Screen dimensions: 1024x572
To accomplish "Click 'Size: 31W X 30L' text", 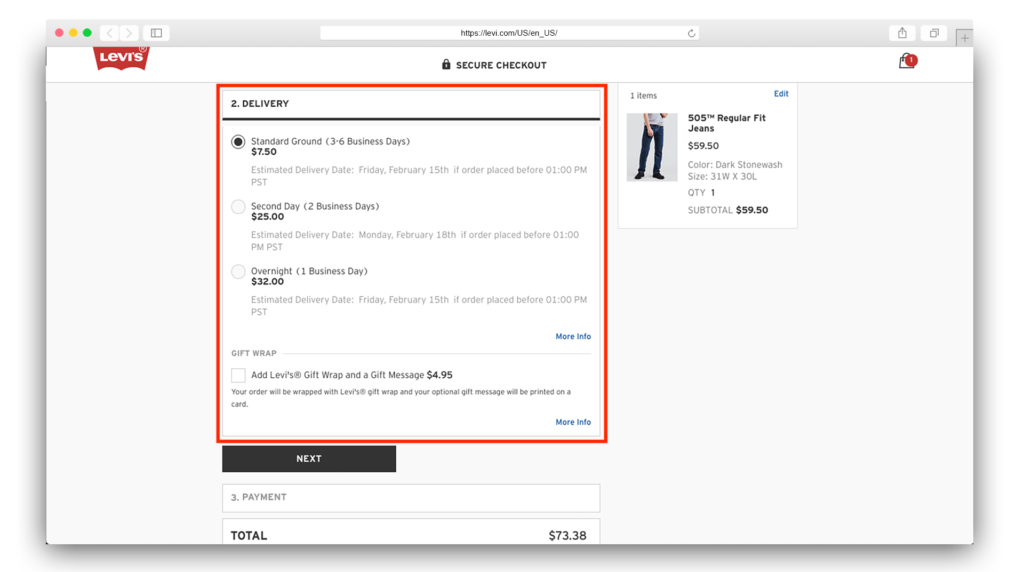I will tap(722, 176).
